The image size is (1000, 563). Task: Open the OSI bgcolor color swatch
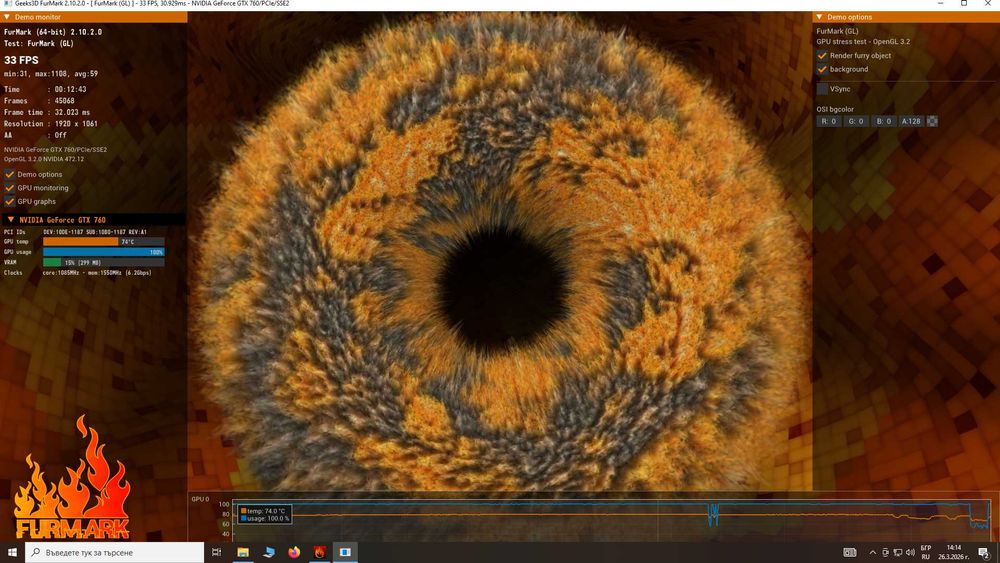(932, 121)
